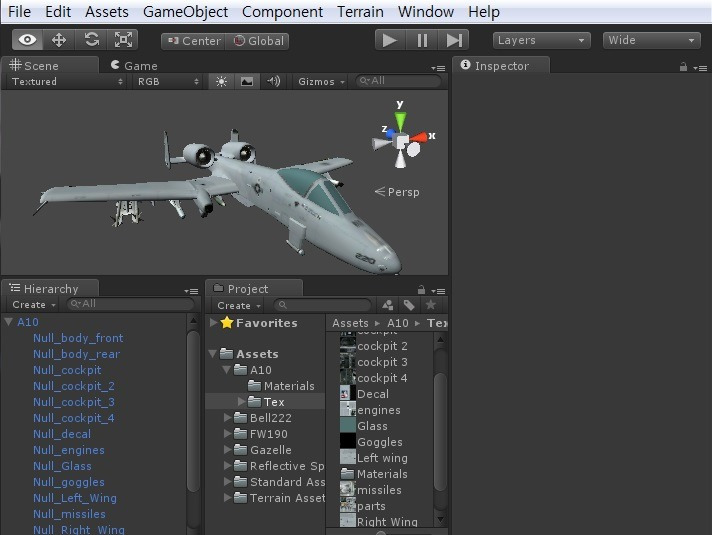Viewport: 712px width, 535px height.
Task: Click the green Y axis gizmo cone
Action: (x=400, y=121)
